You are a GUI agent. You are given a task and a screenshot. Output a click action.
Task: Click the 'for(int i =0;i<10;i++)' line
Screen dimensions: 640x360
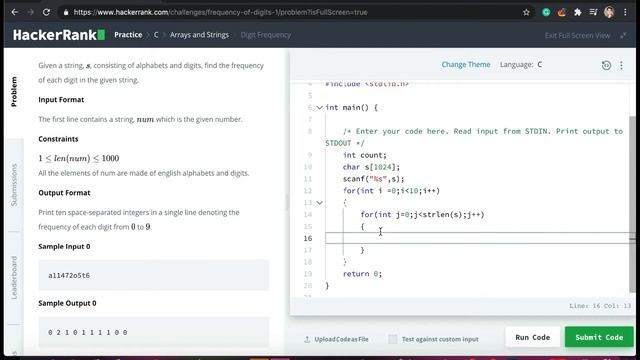391,191
